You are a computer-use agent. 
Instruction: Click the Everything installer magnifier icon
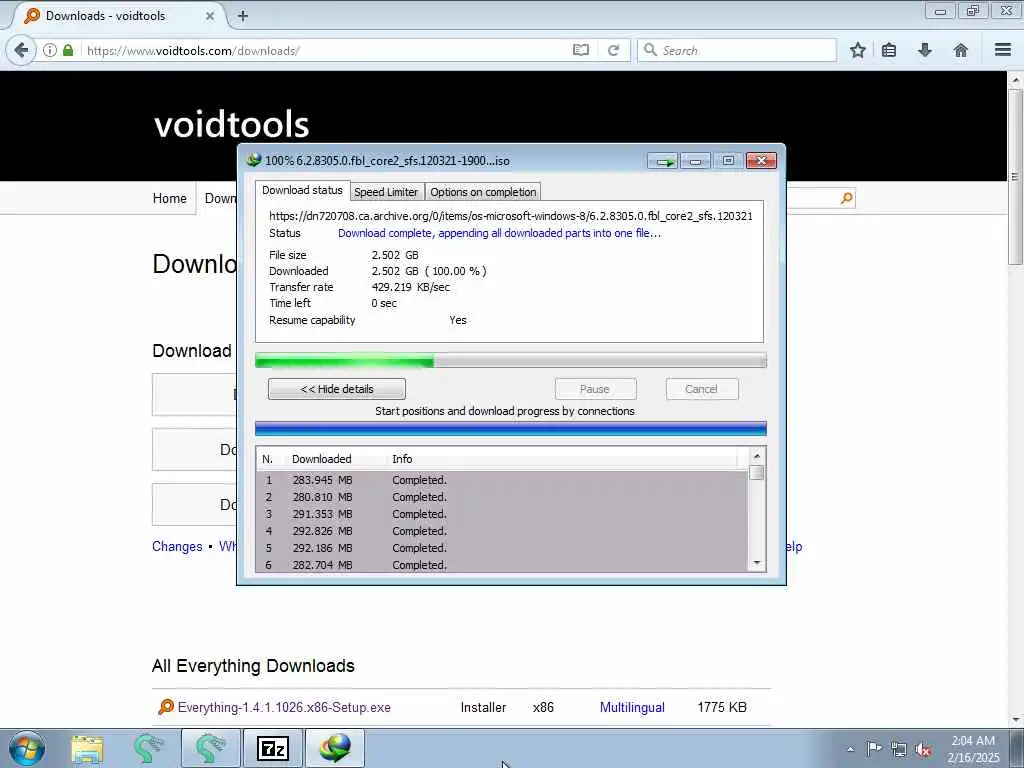(x=166, y=707)
